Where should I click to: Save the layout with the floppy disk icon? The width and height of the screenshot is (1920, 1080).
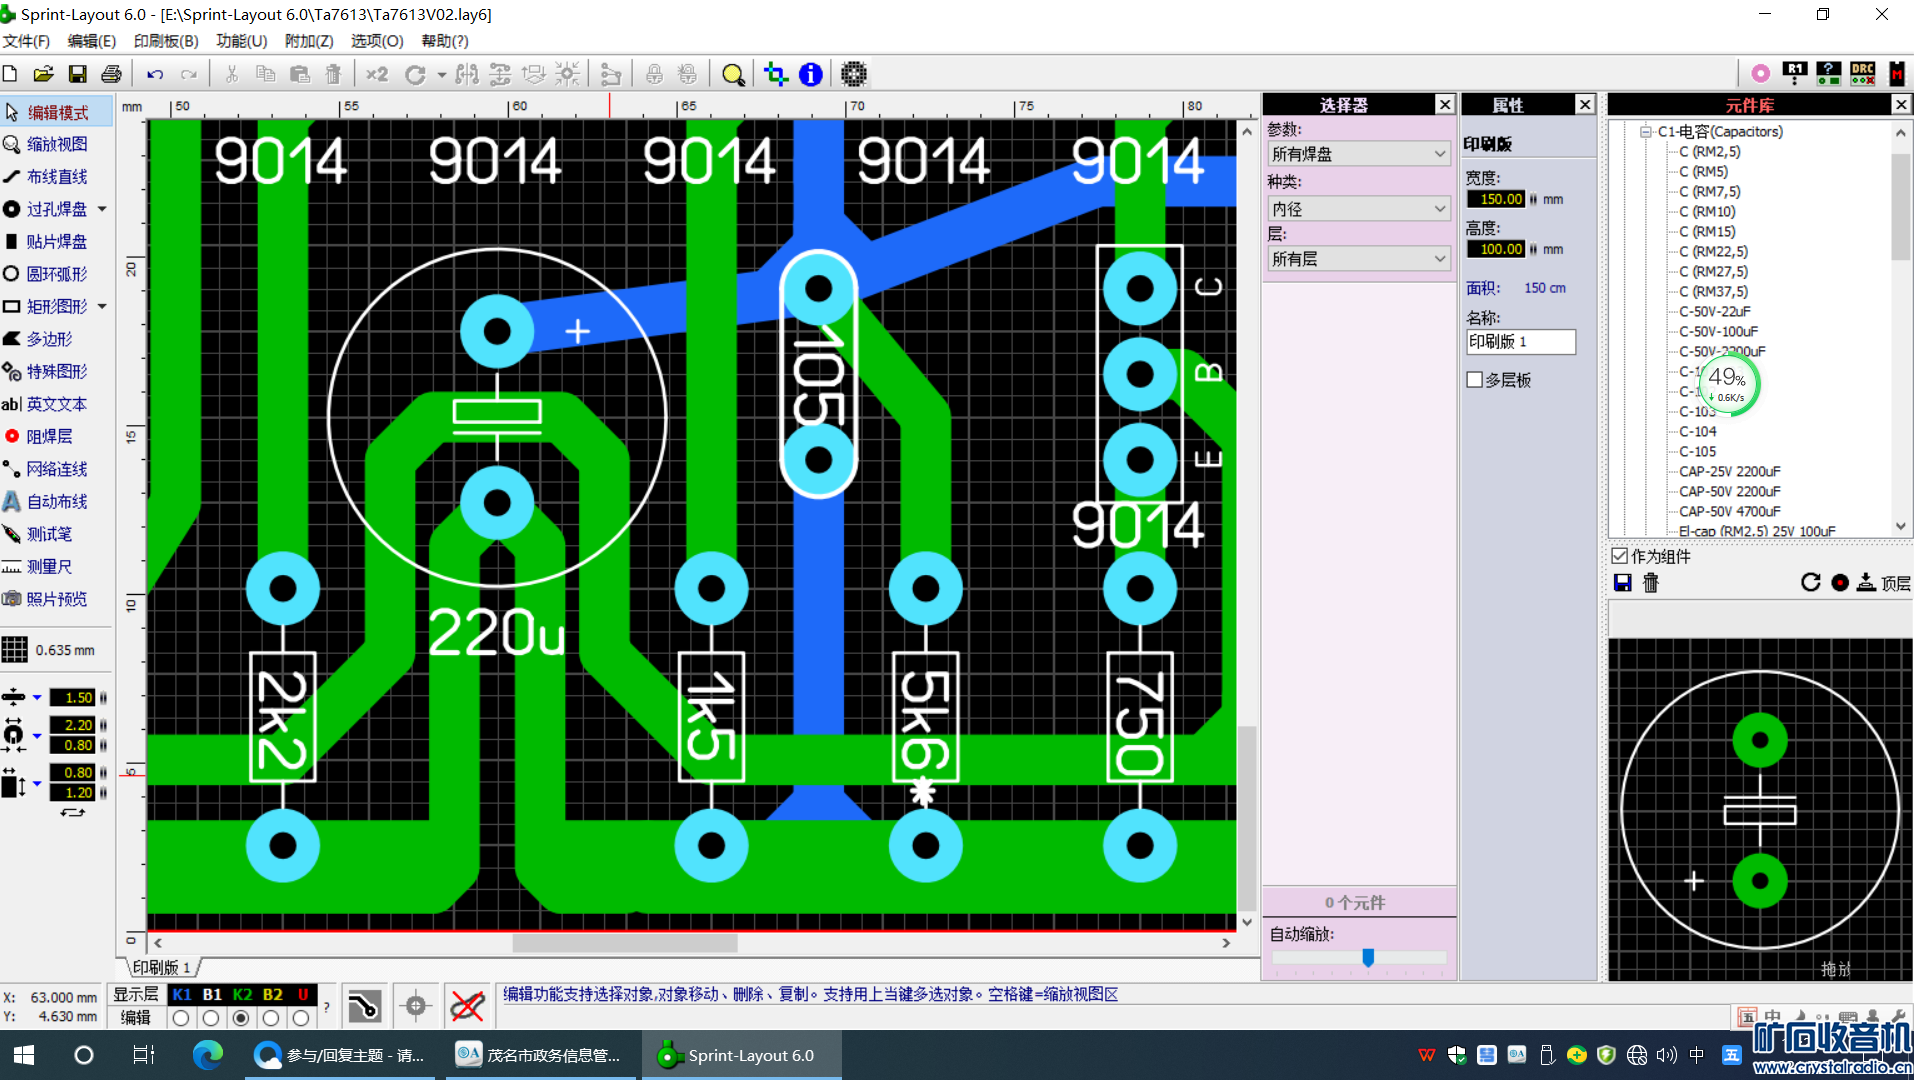tap(77, 74)
